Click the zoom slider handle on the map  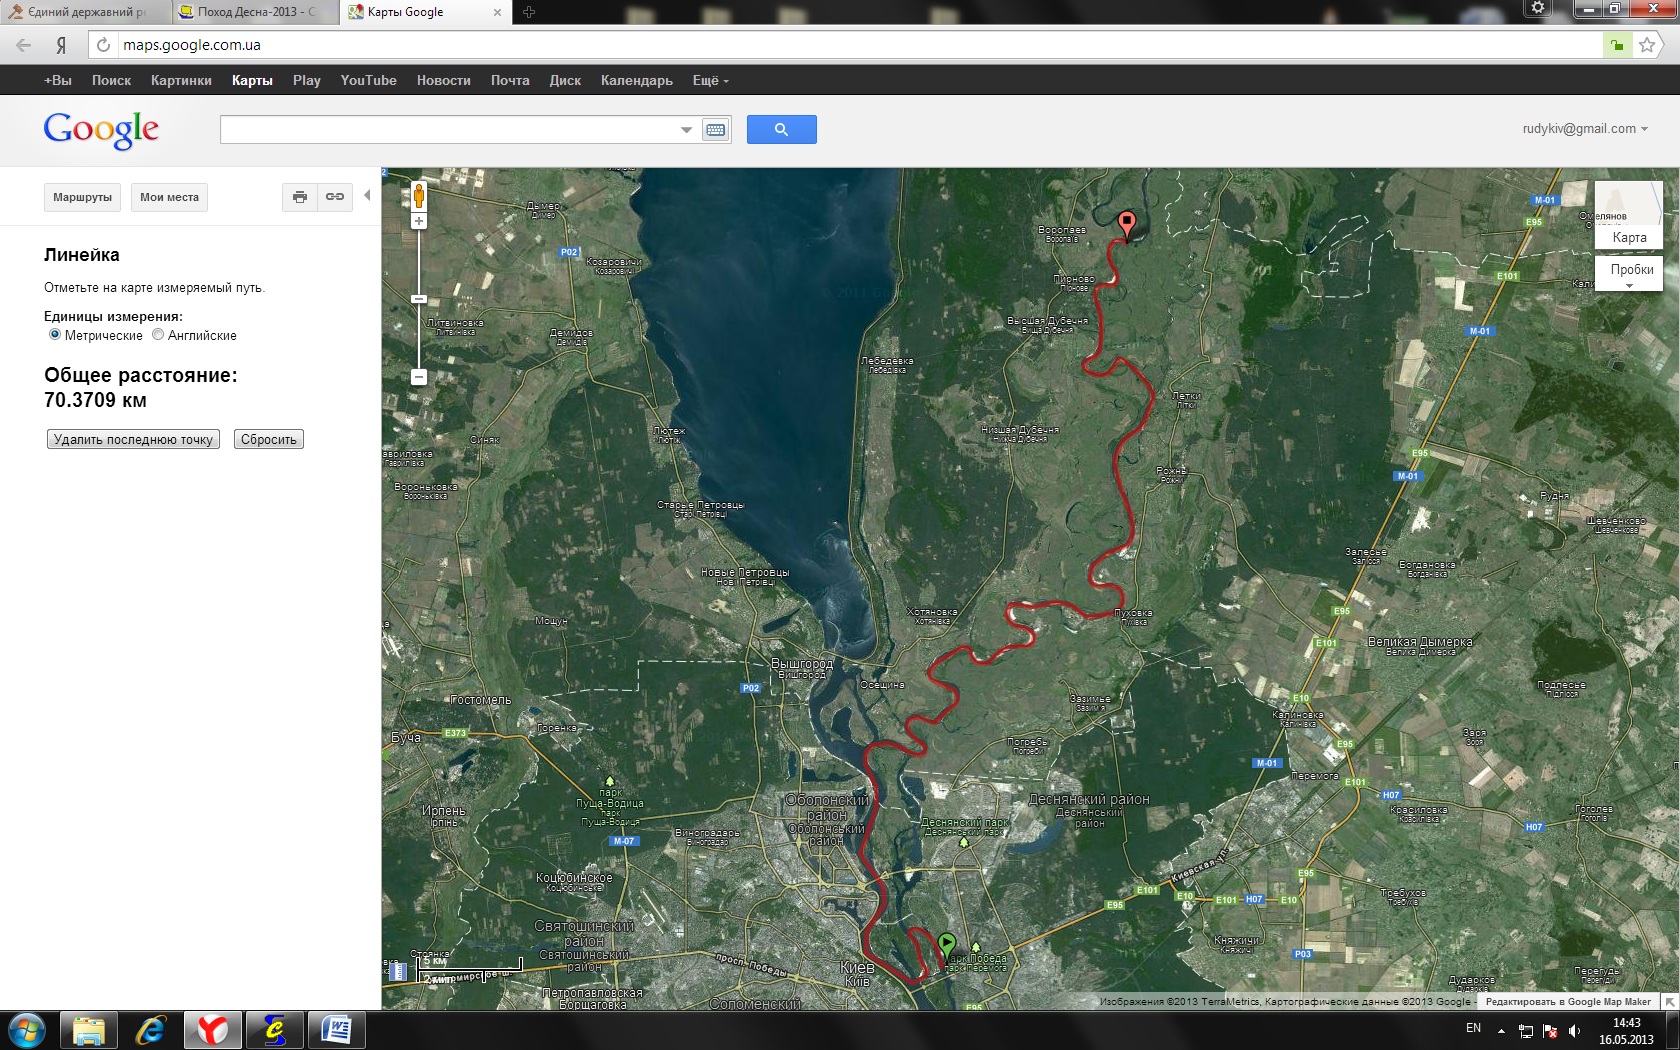pos(419,299)
